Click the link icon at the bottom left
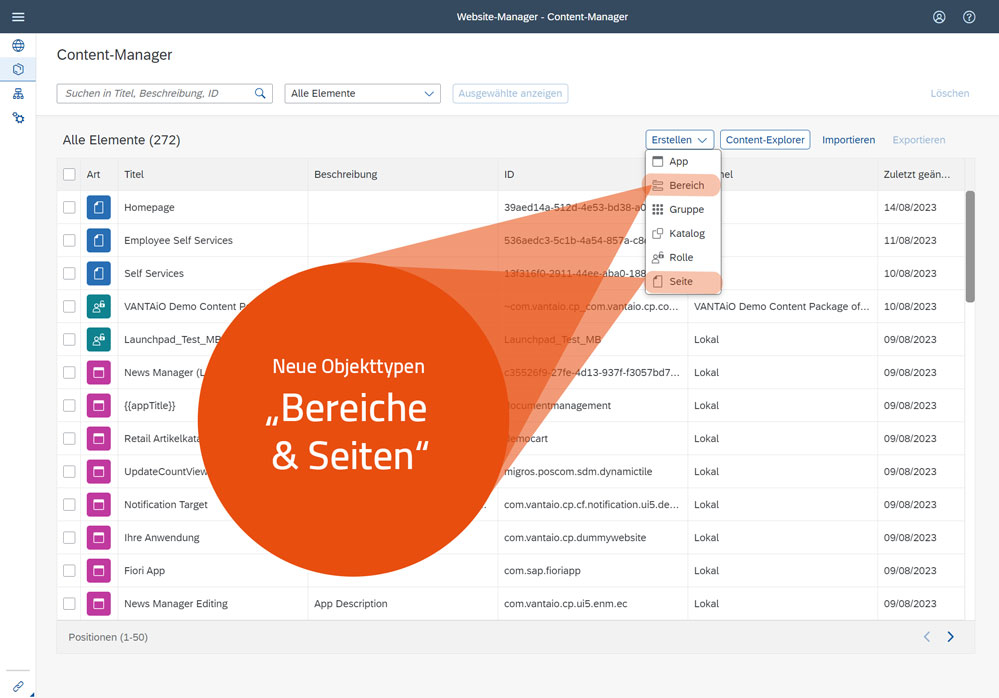The width and height of the screenshot is (999, 698). point(18,685)
